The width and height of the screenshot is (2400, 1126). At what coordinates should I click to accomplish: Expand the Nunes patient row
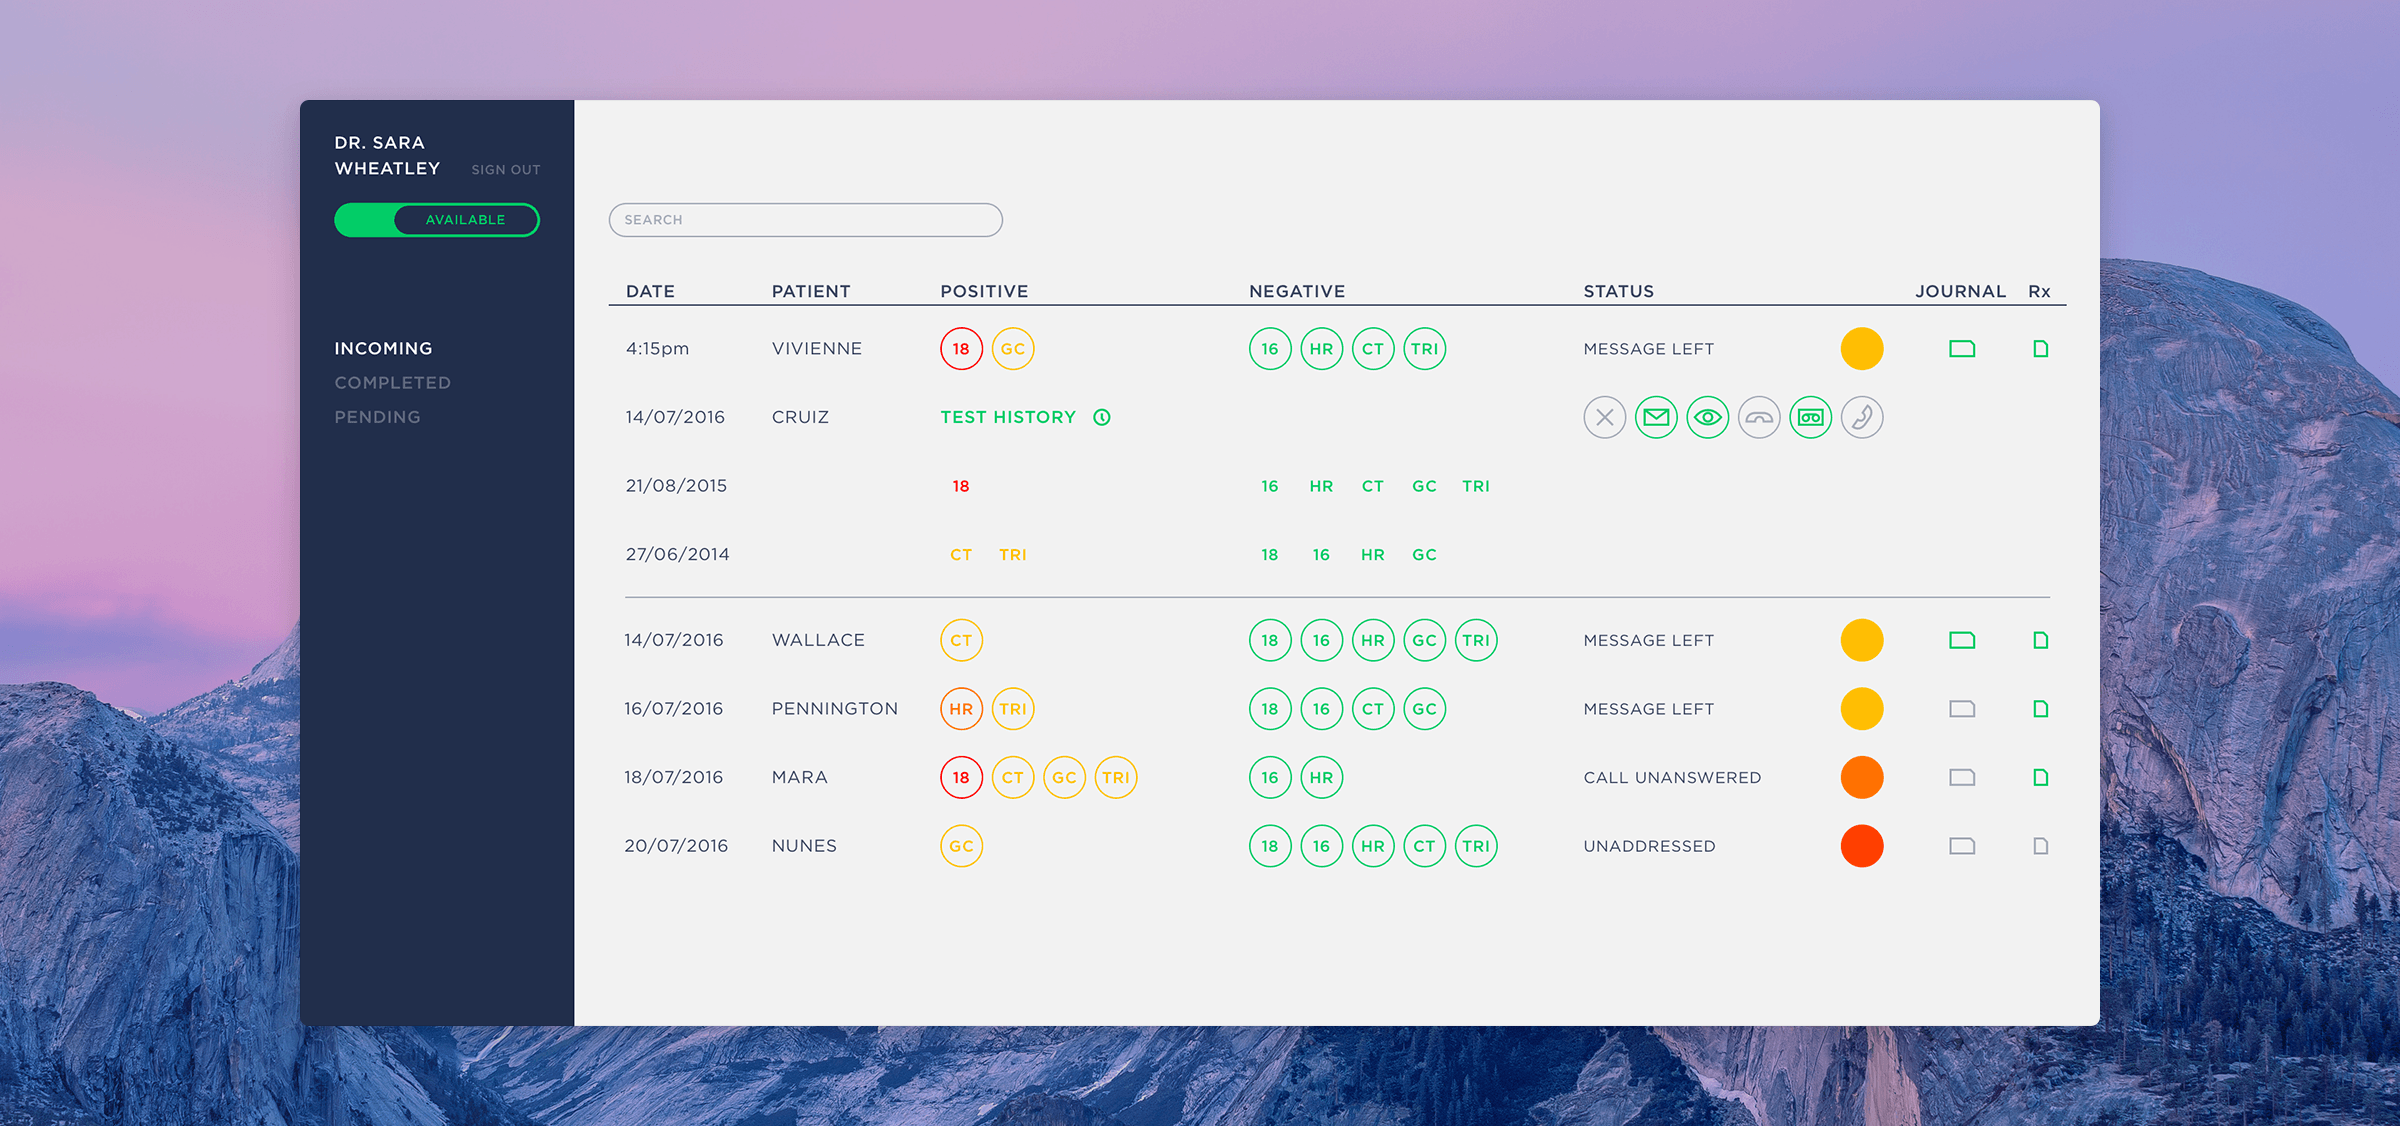tap(804, 846)
